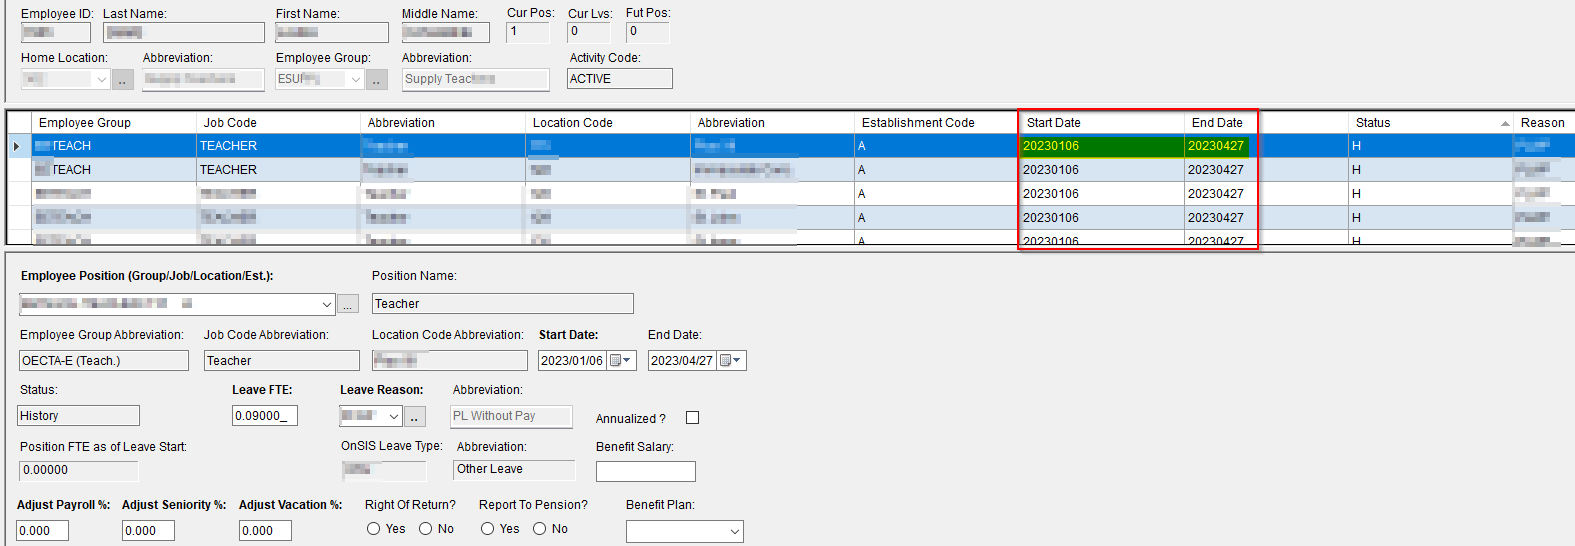
Task: Click the Other Leave abbreviation field
Action: (x=515, y=469)
